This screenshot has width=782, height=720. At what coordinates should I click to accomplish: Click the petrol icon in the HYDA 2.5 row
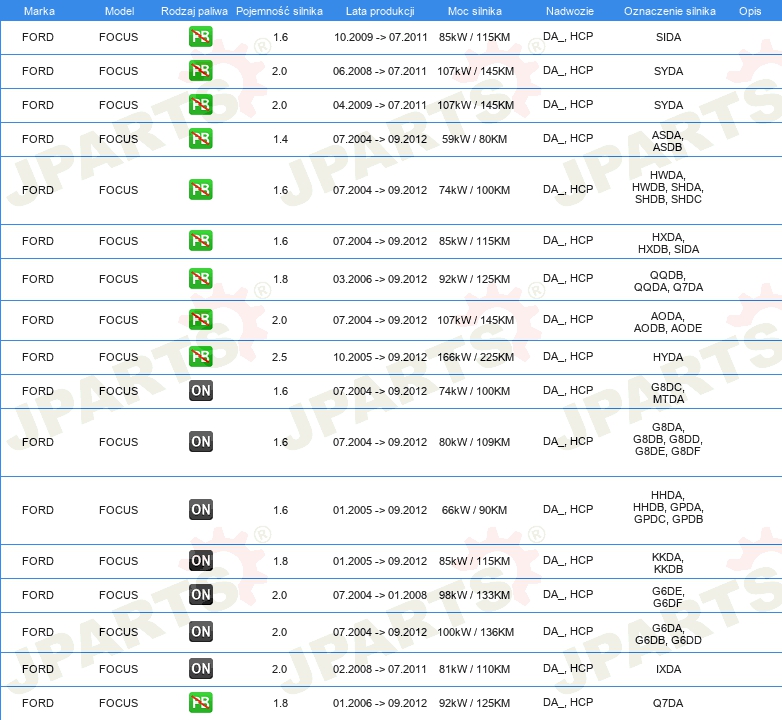pos(200,357)
